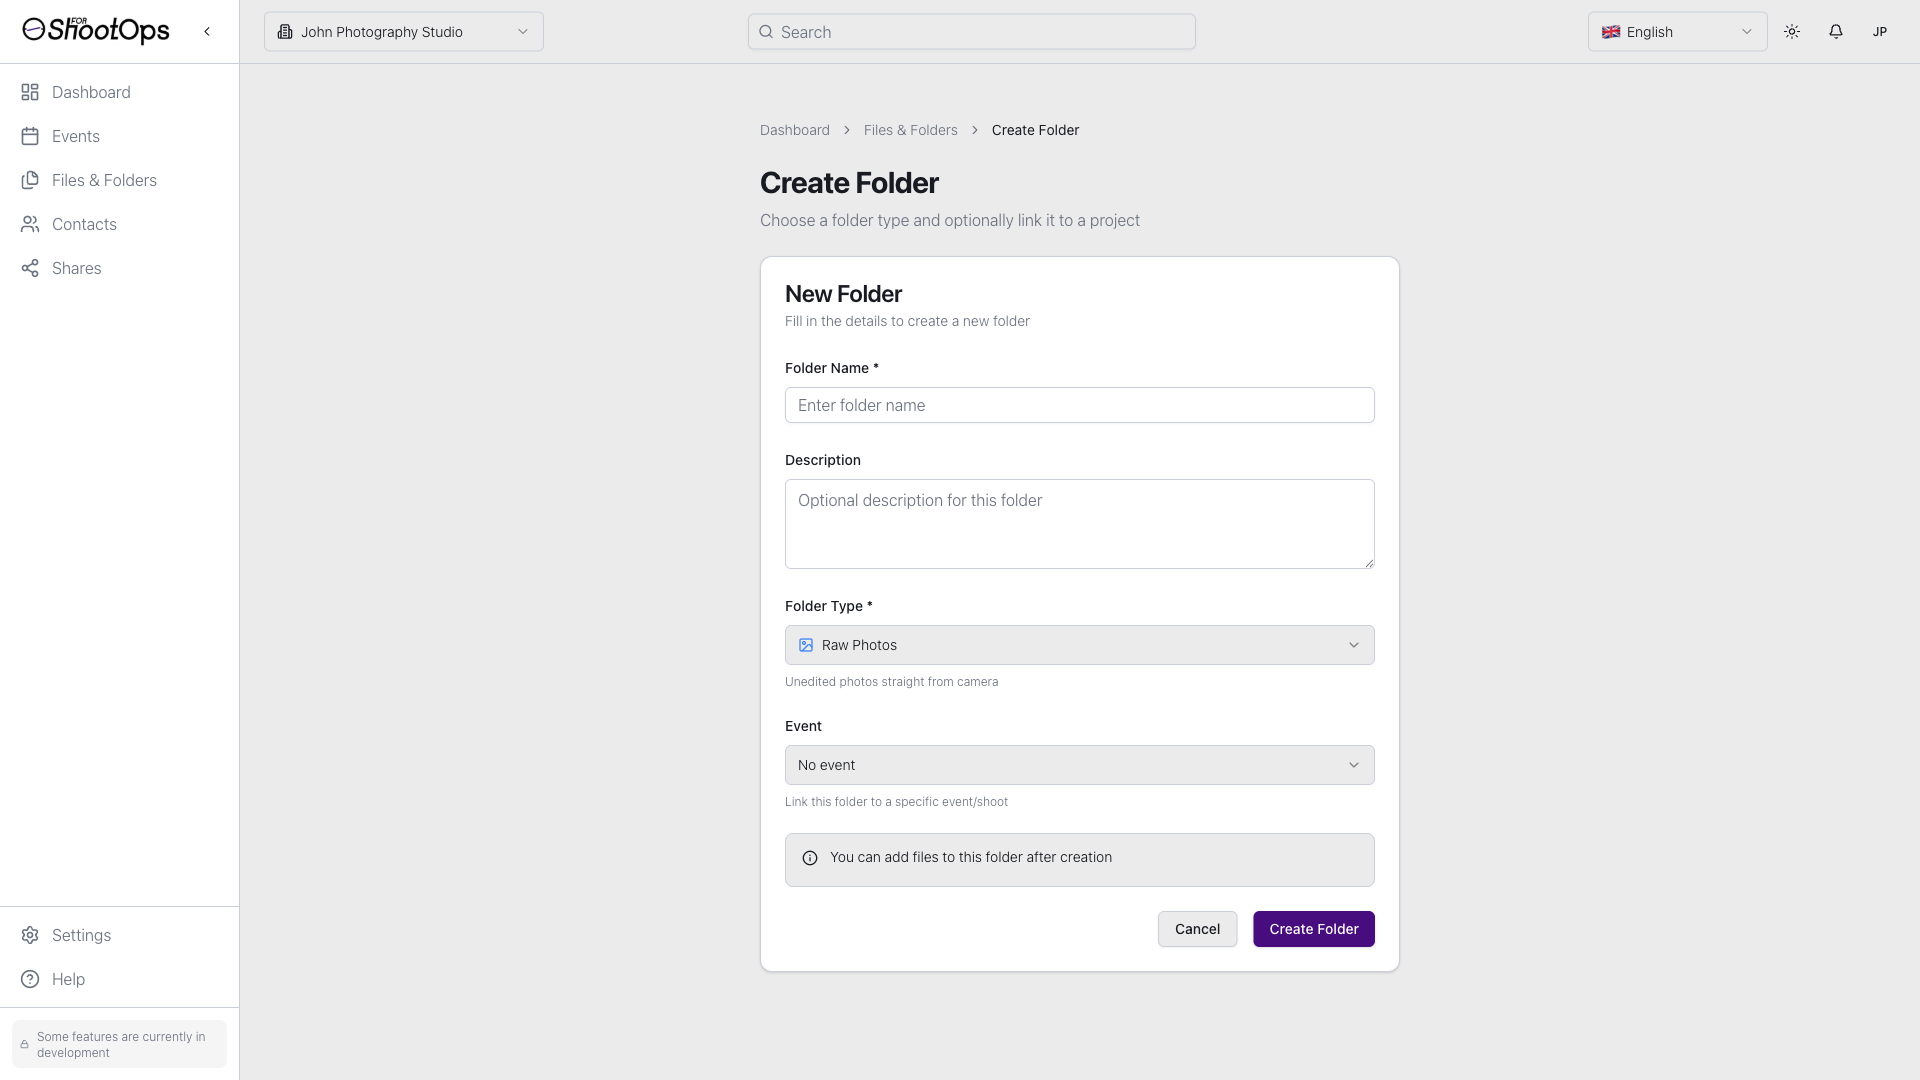Expand the Folder Type Raw Photos dropdown

[x=1079, y=645]
